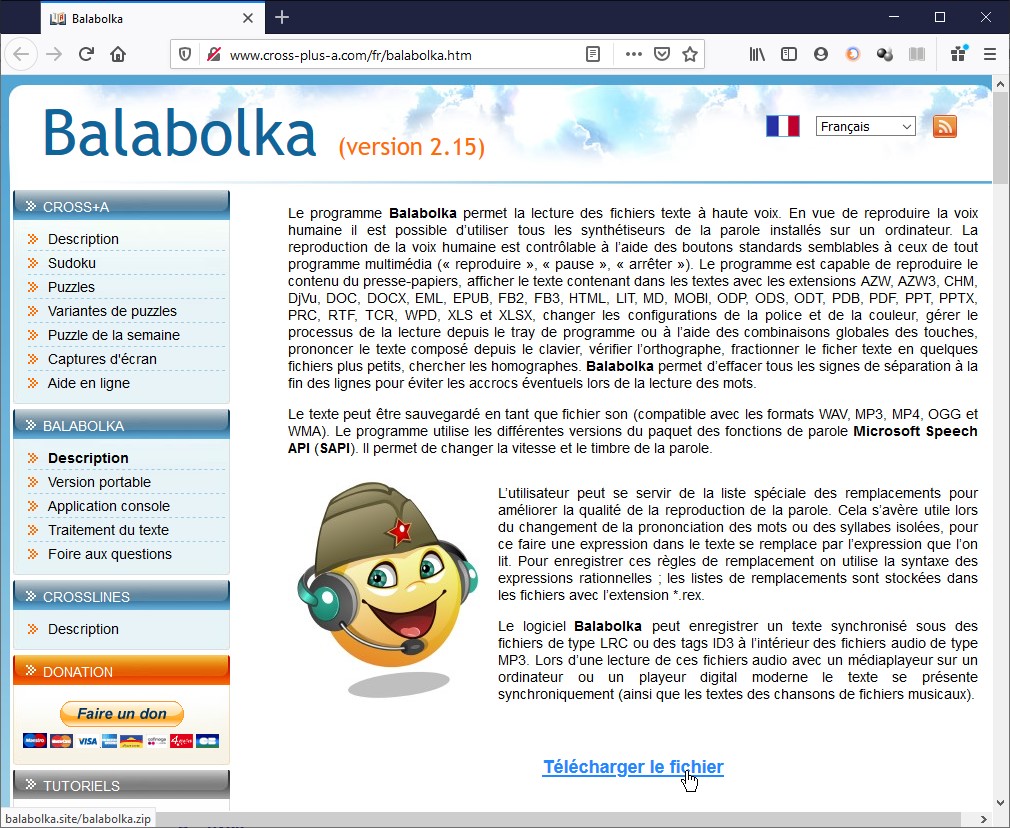Click the payment cards logos strip

(x=121, y=741)
